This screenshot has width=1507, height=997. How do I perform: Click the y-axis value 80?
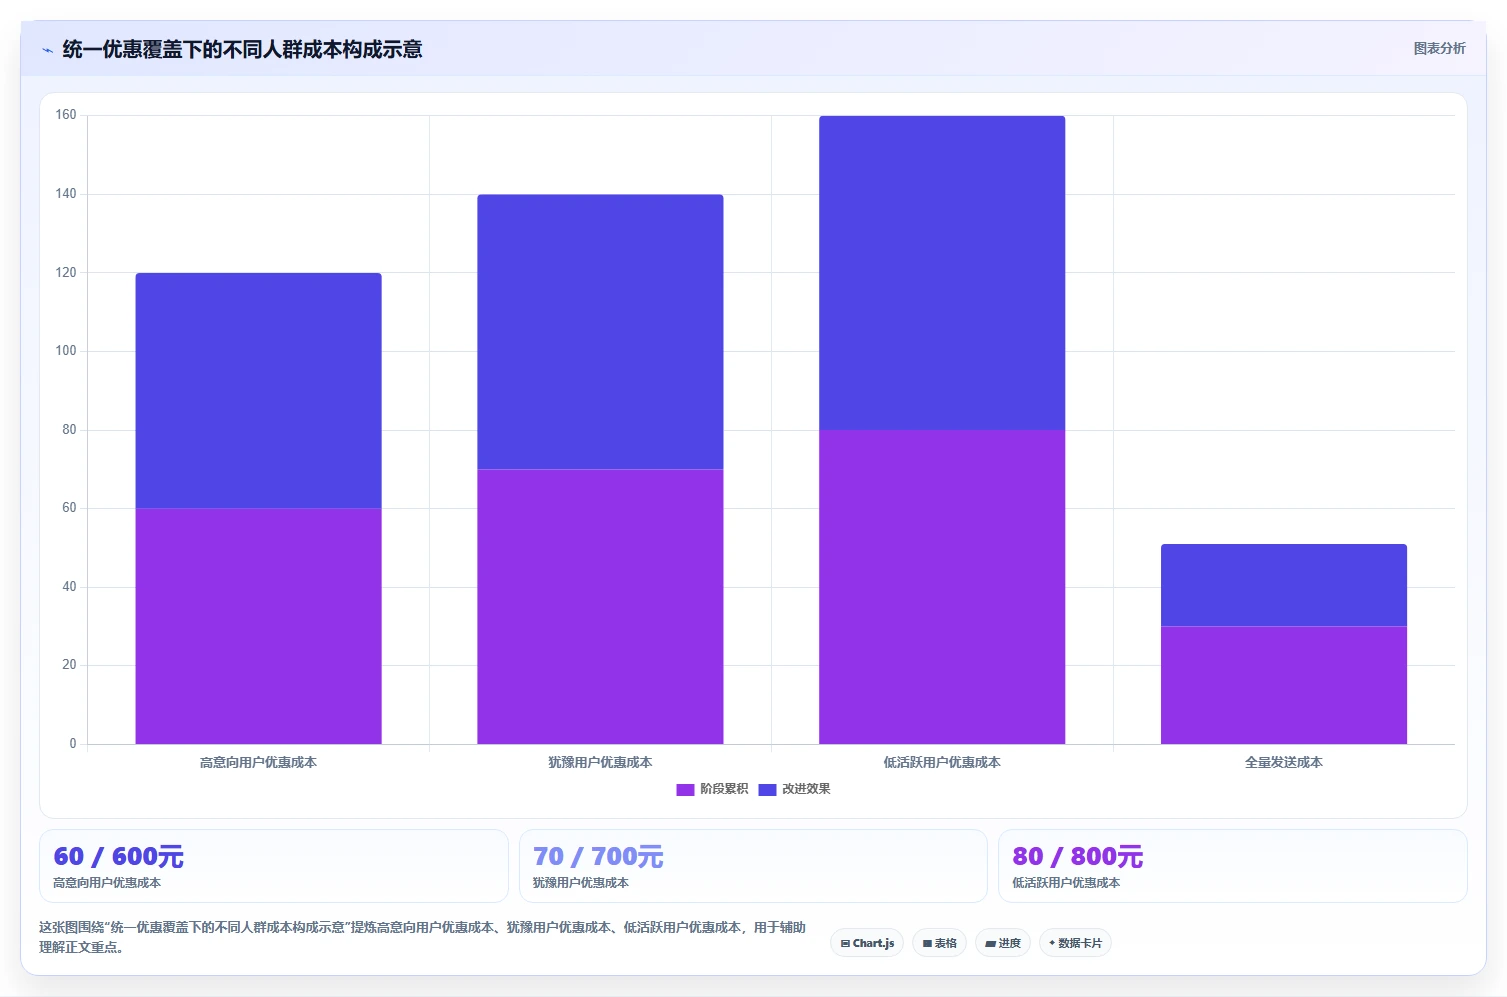click(69, 430)
